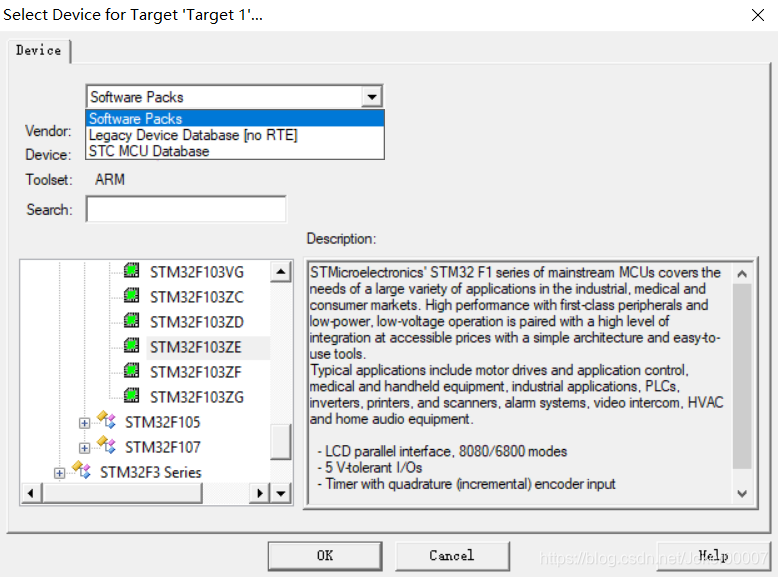The width and height of the screenshot is (778, 577).
Task: Click the Search input field
Action: coord(186,209)
